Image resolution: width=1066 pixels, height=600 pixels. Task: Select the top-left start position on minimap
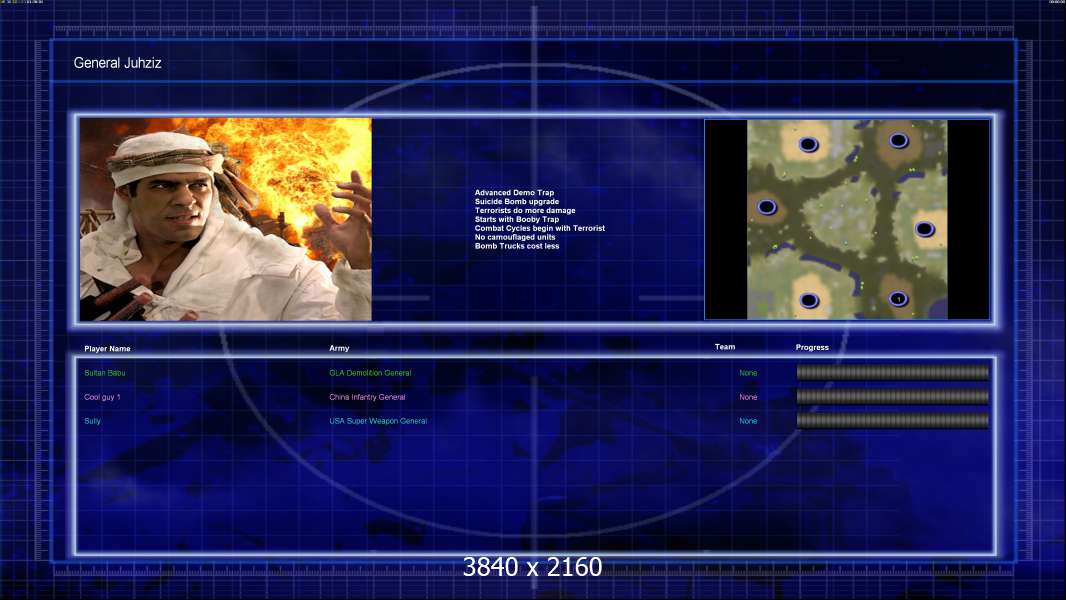tap(808, 144)
